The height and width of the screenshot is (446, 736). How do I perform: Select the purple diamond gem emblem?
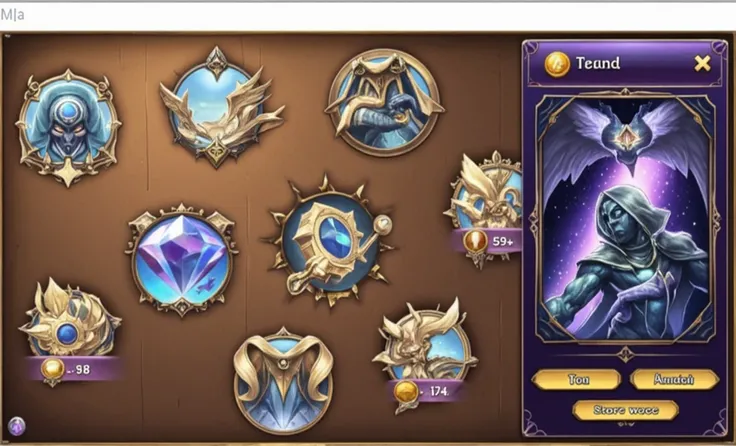point(182,260)
